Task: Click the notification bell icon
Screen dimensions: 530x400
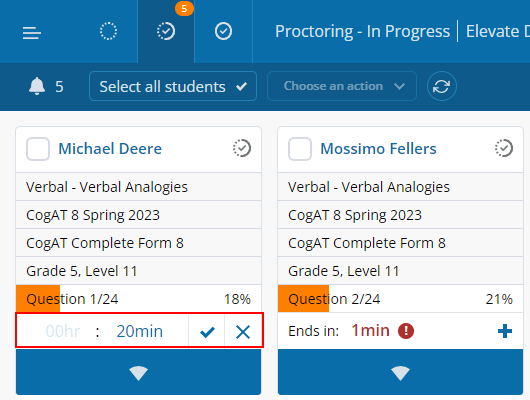Action: click(x=37, y=86)
